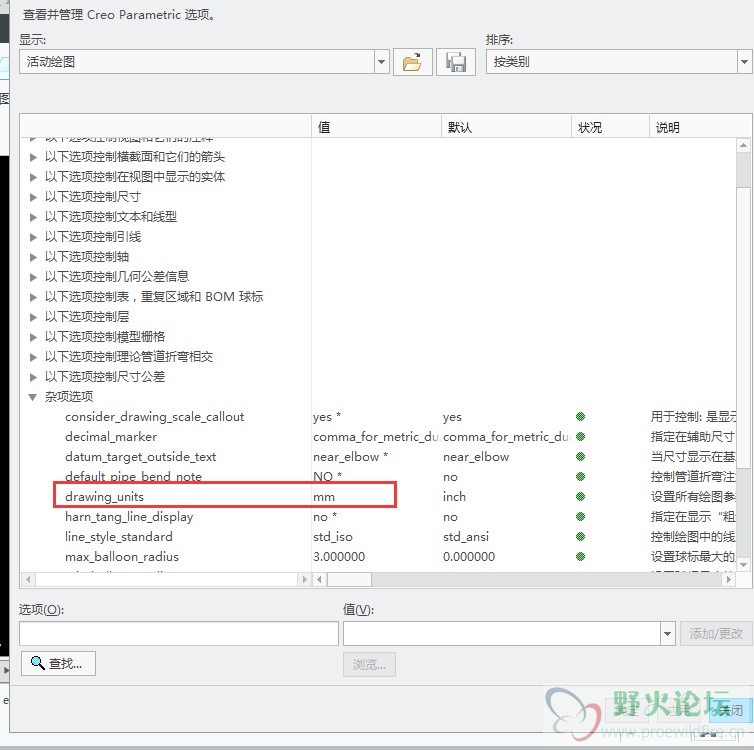754x750 pixels.
Task: Click status dot for harn_tang_line_display
Action: (x=580, y=517)
